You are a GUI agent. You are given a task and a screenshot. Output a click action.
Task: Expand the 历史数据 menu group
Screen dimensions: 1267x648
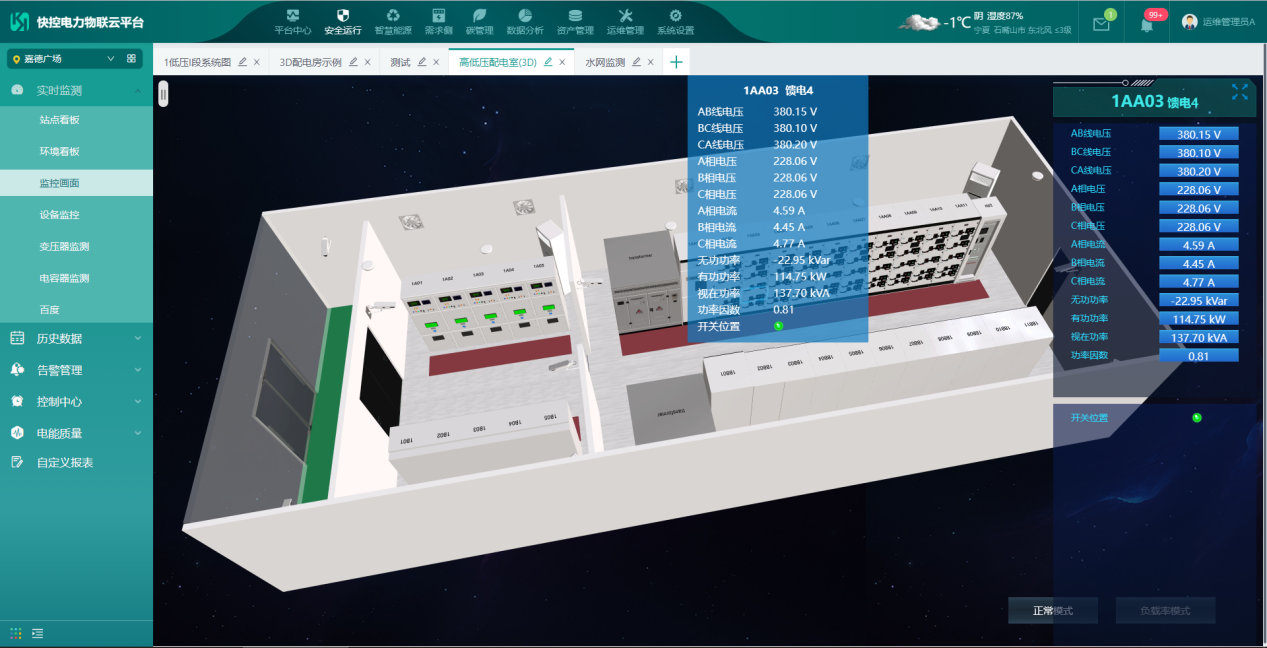(76, 338)
